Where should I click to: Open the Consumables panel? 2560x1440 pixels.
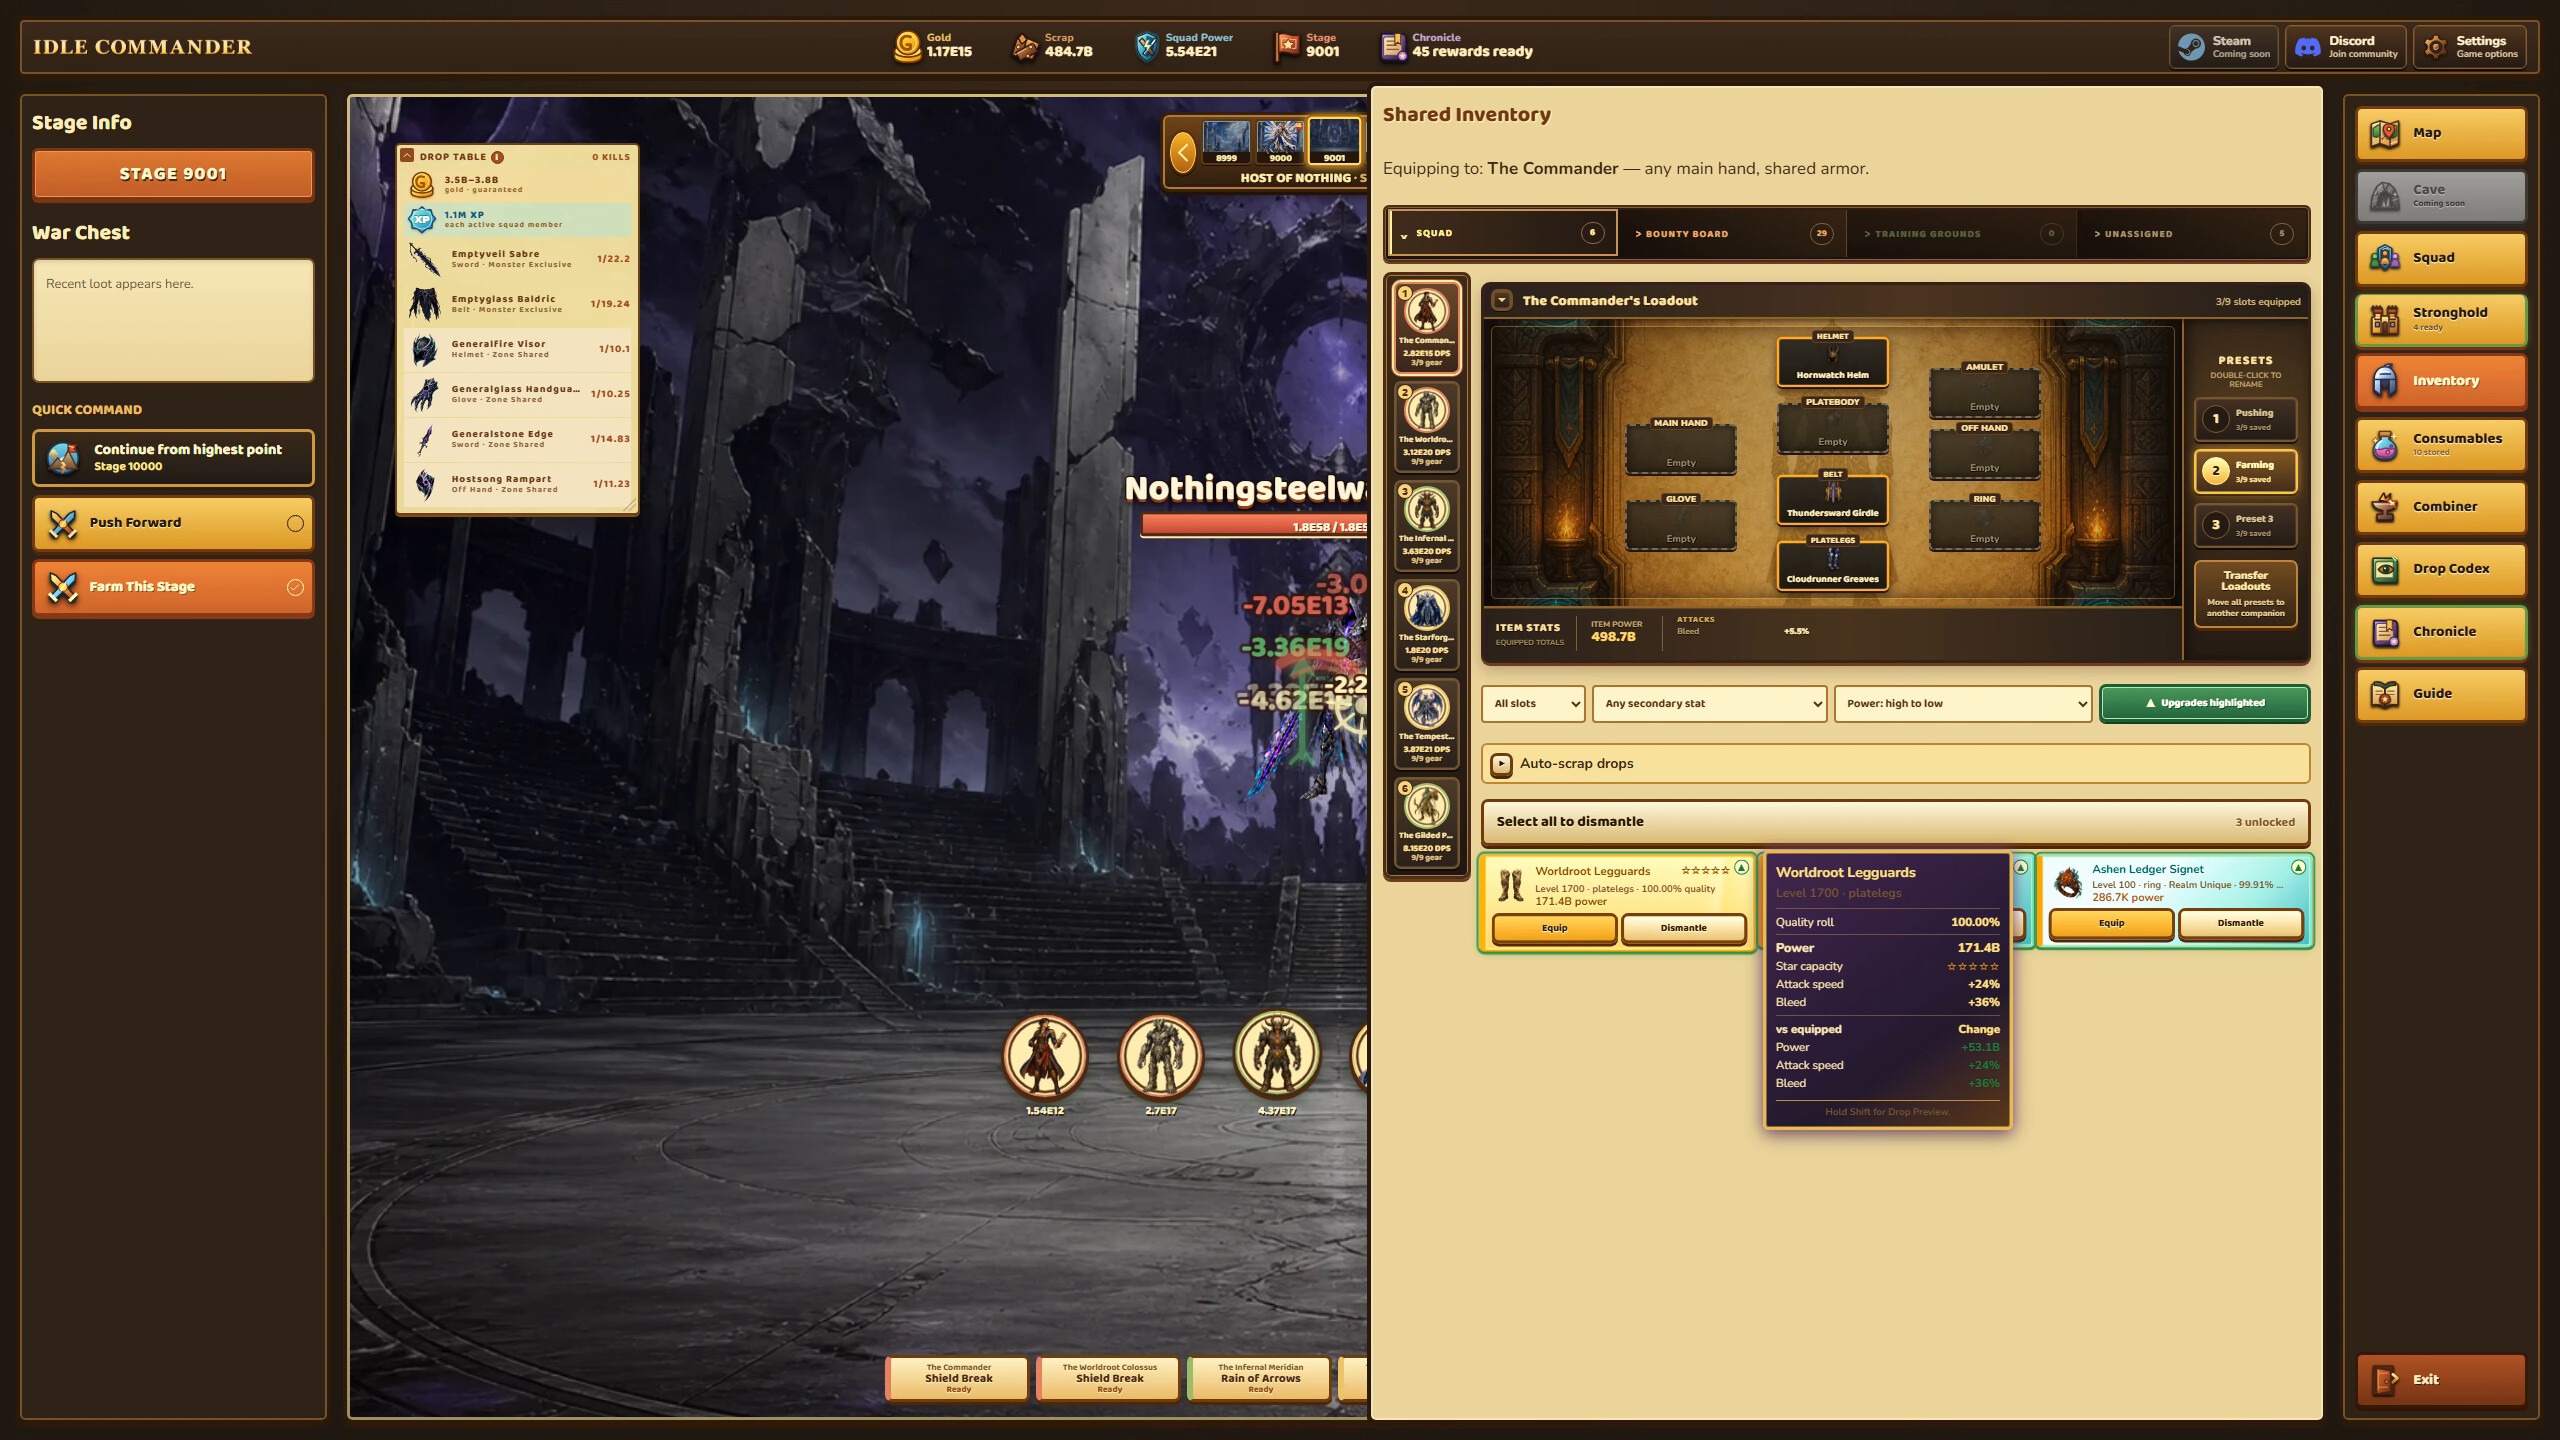click(2440, 444)
